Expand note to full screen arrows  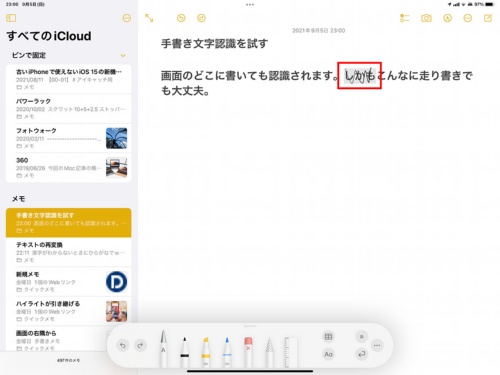pyautogui.click(x=149, y=18)
